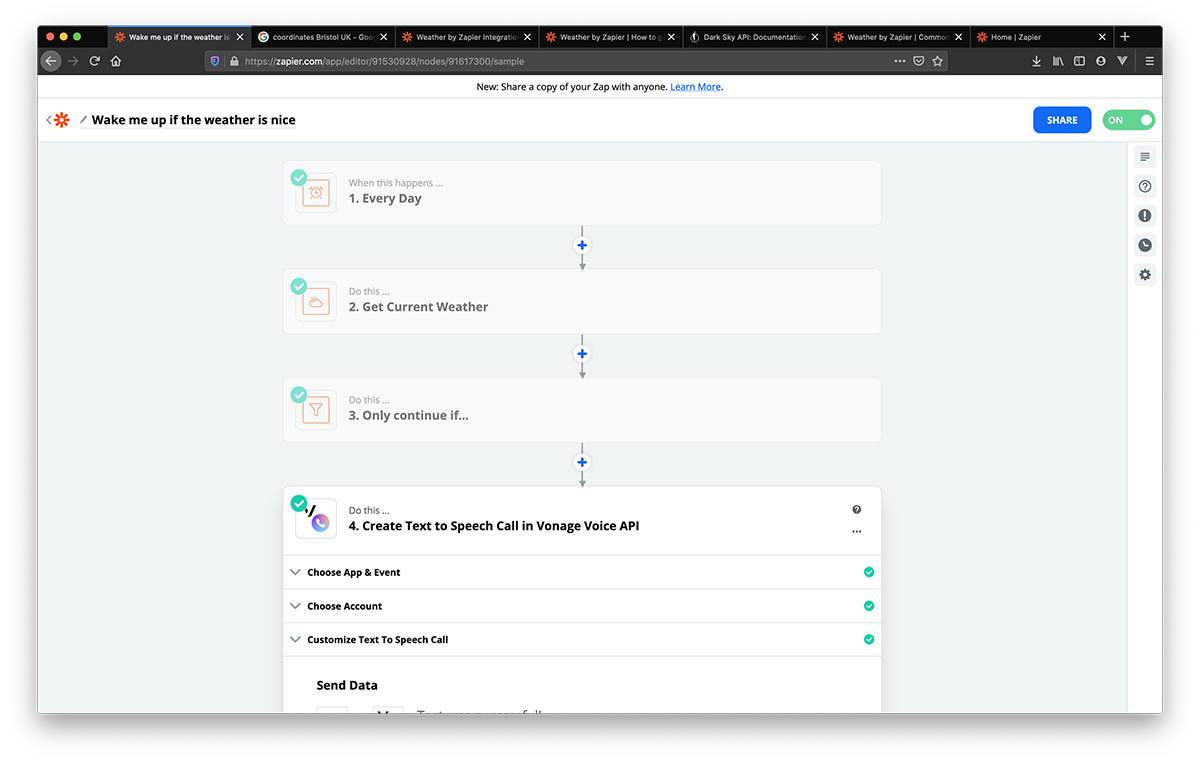Go back with browser back arrow
The height and width of the screenshot is (763, 1200).
click(51, 61)
